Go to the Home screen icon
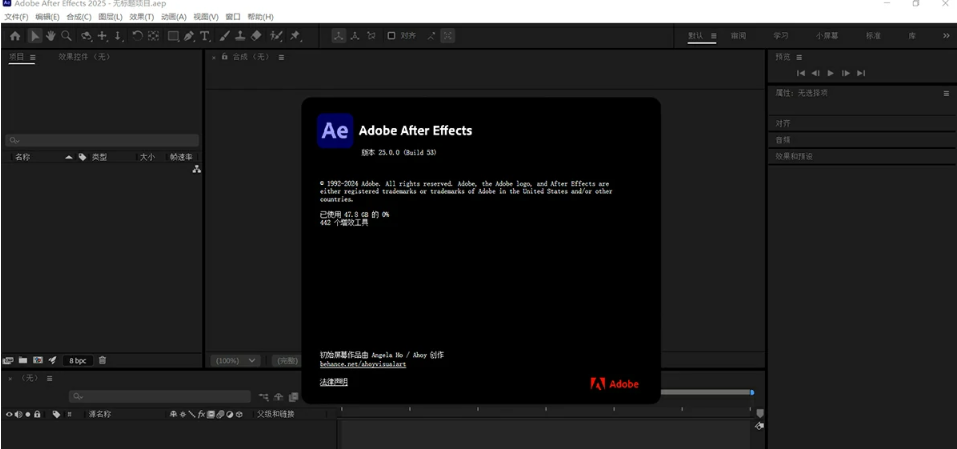Viewport: 957px width, 449px height. 15,36
